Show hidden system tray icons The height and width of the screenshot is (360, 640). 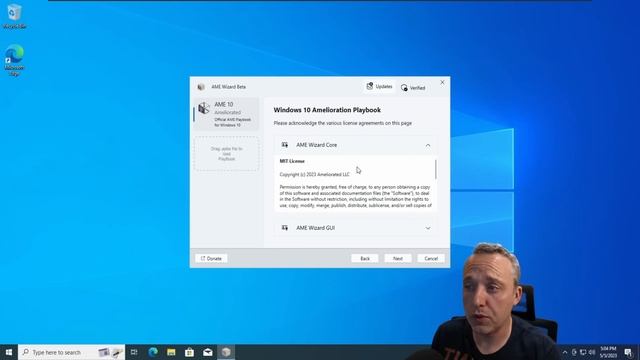click(565, 352)
